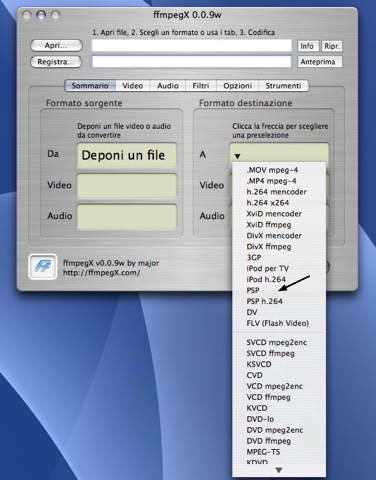This screenshot has width=376, height=480.
Task: Select DVD mpeg2enc preset
Action: tap(279, 430)
